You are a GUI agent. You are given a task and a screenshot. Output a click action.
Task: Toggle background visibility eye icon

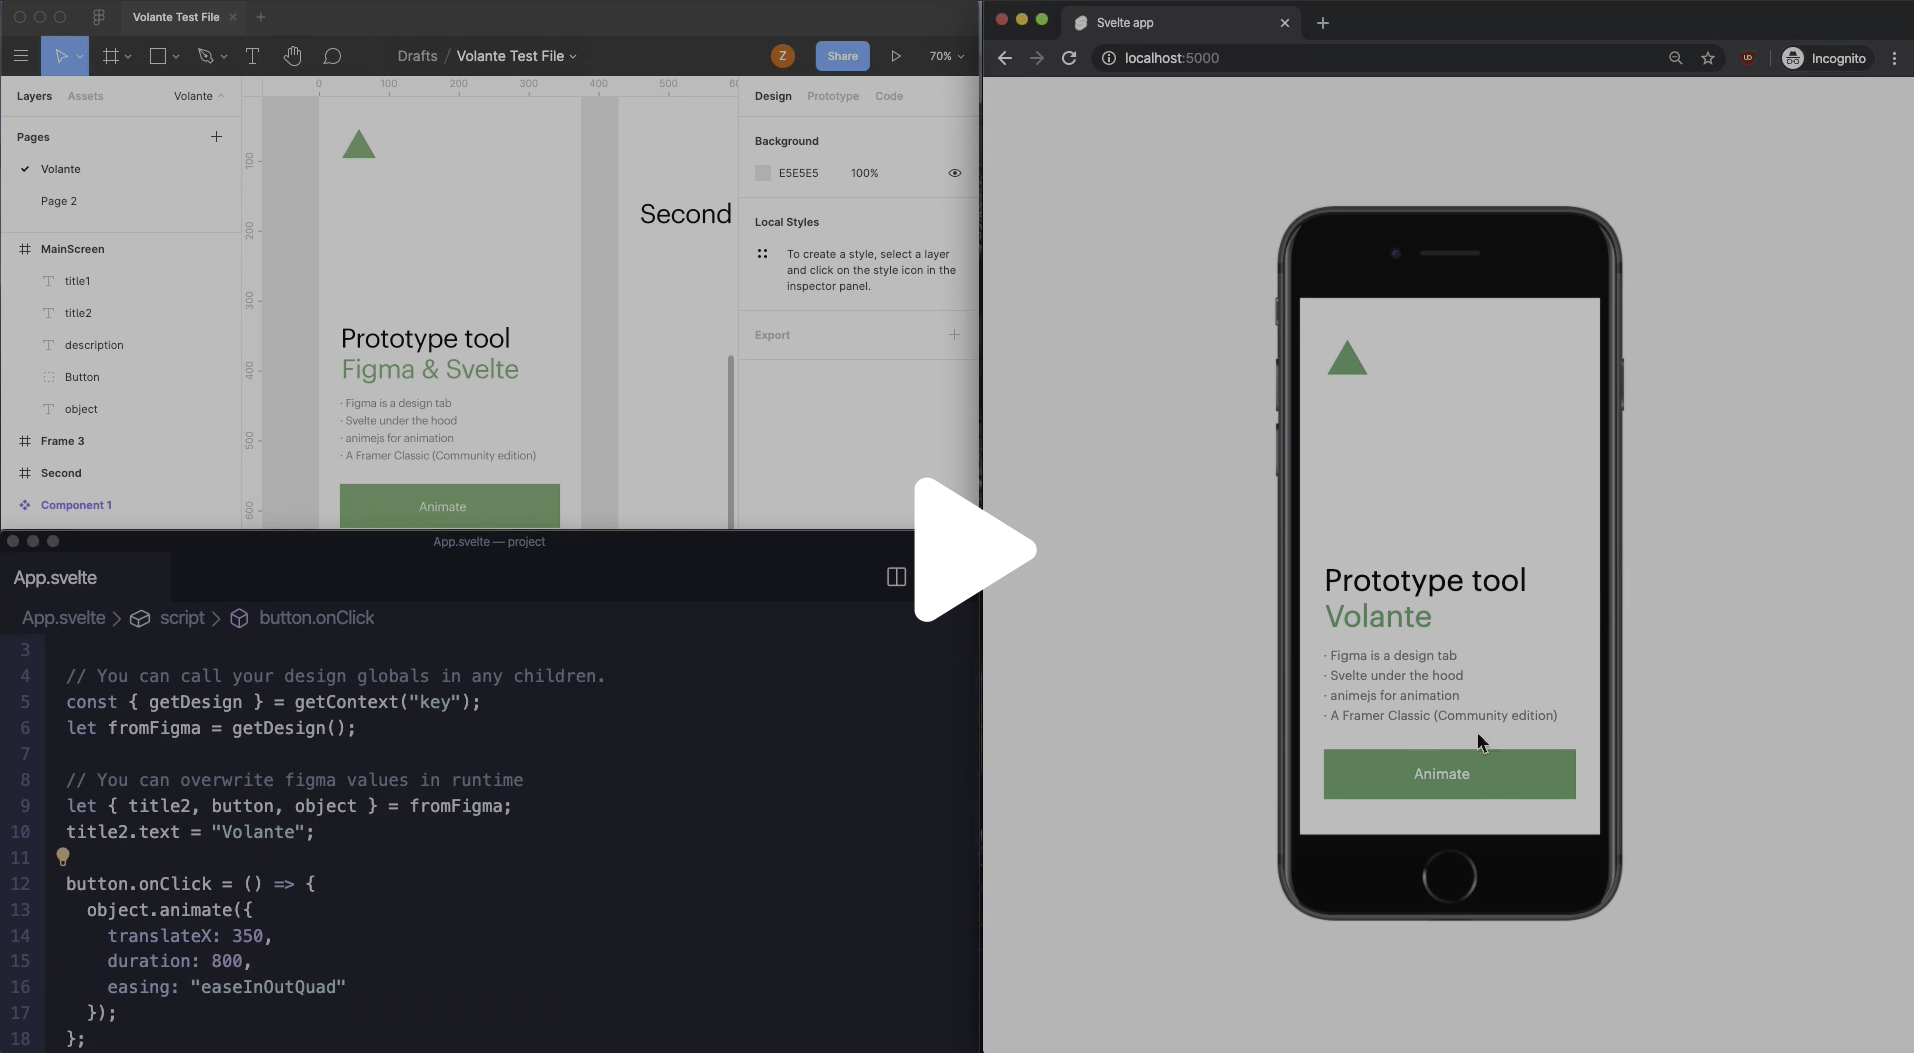(x=955, y=173)
